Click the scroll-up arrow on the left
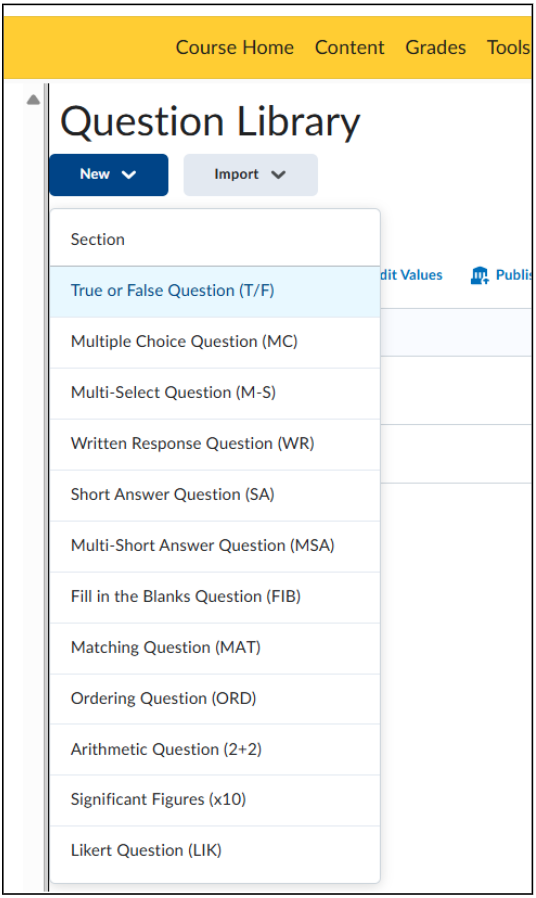The width and height of the screenshot is (536, 898). 33,100
